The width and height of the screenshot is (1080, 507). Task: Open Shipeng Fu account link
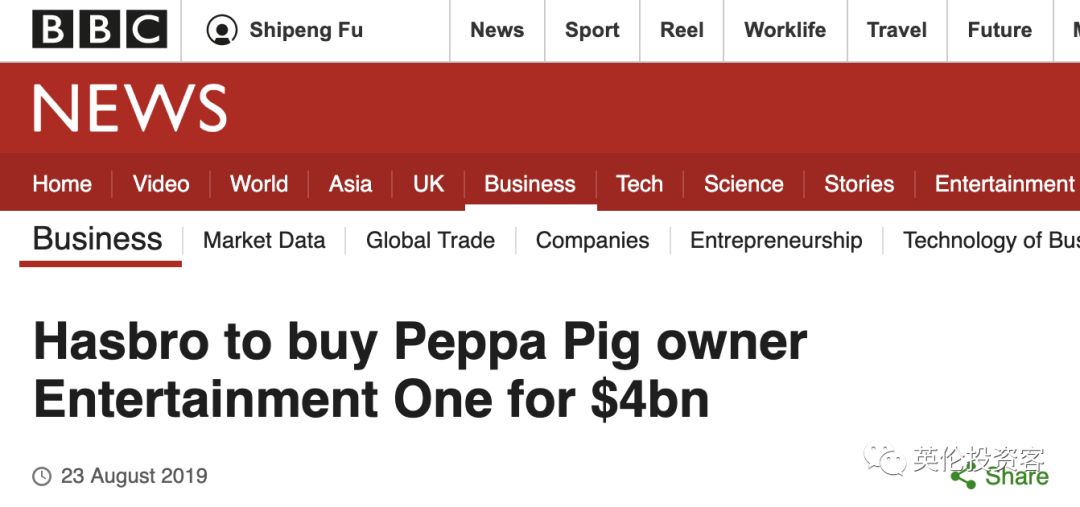[306, 30]
